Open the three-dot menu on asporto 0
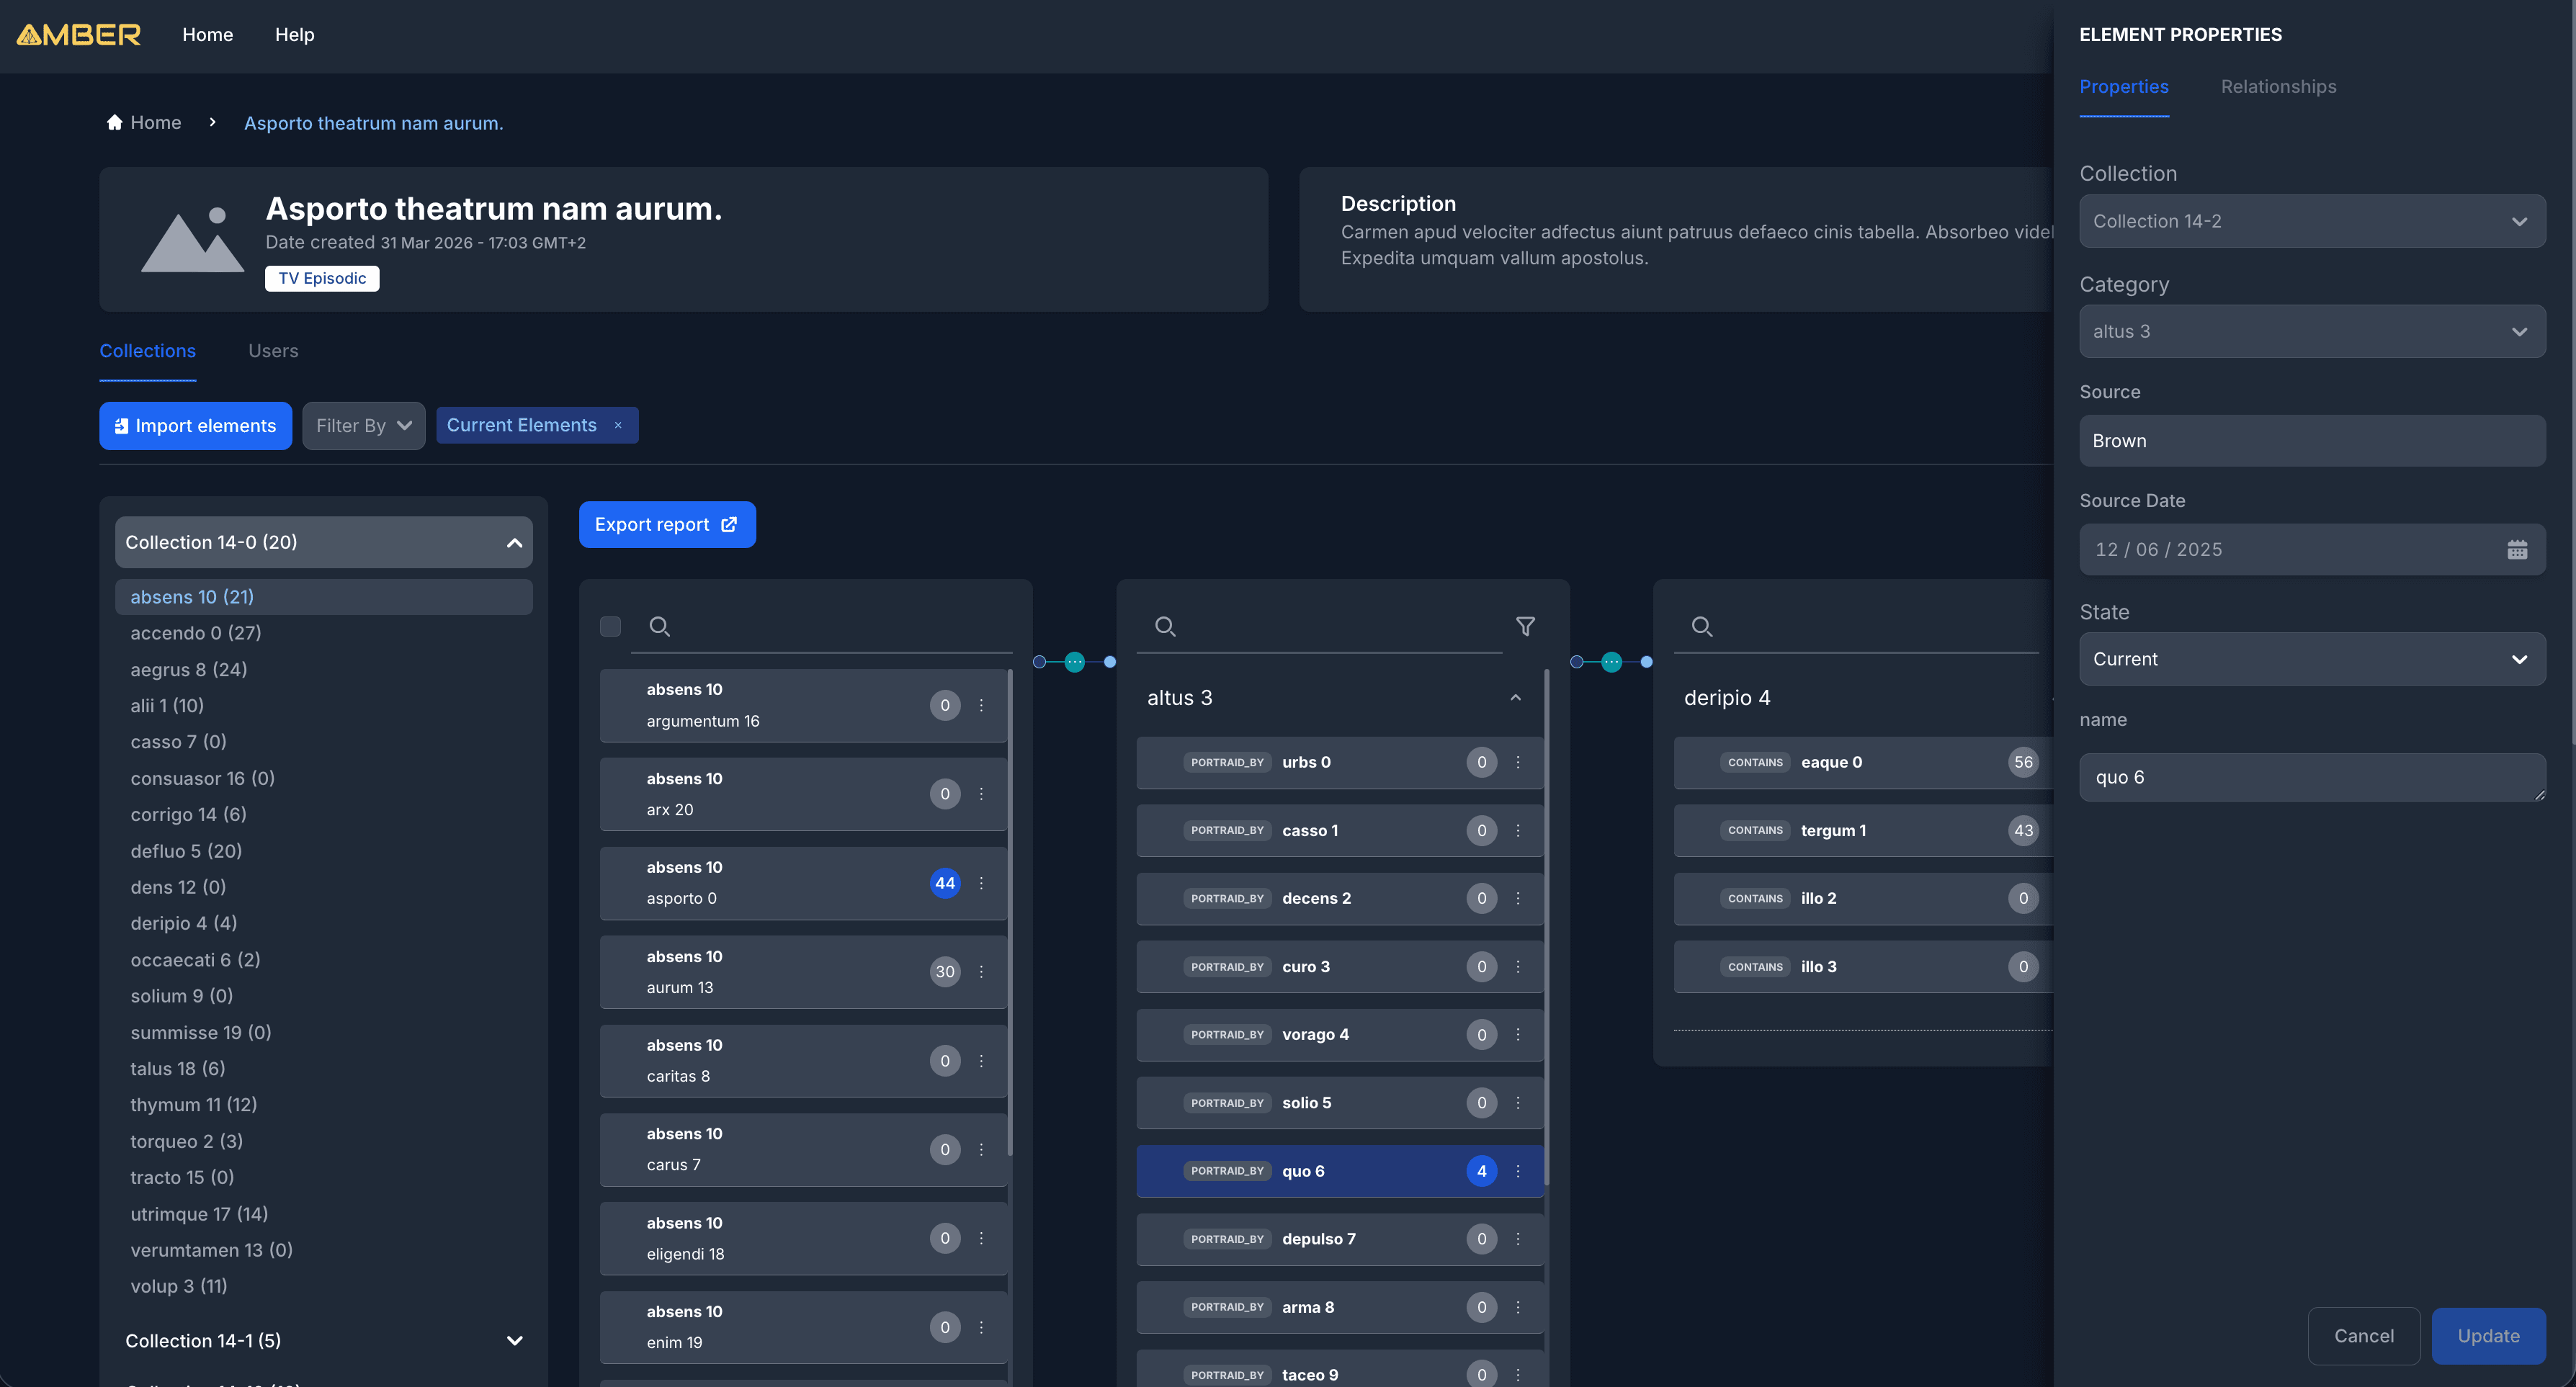This screenshot has height=1387, width=2576. point(981,883)
